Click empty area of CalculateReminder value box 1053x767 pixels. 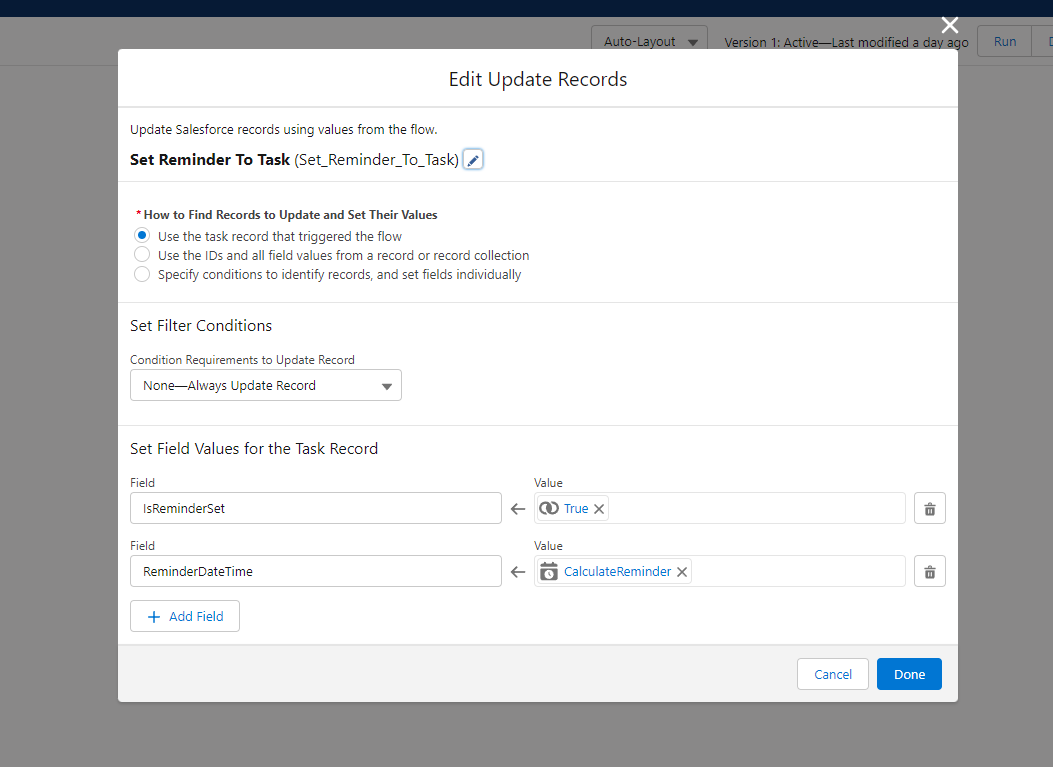[x=800, y=572]
